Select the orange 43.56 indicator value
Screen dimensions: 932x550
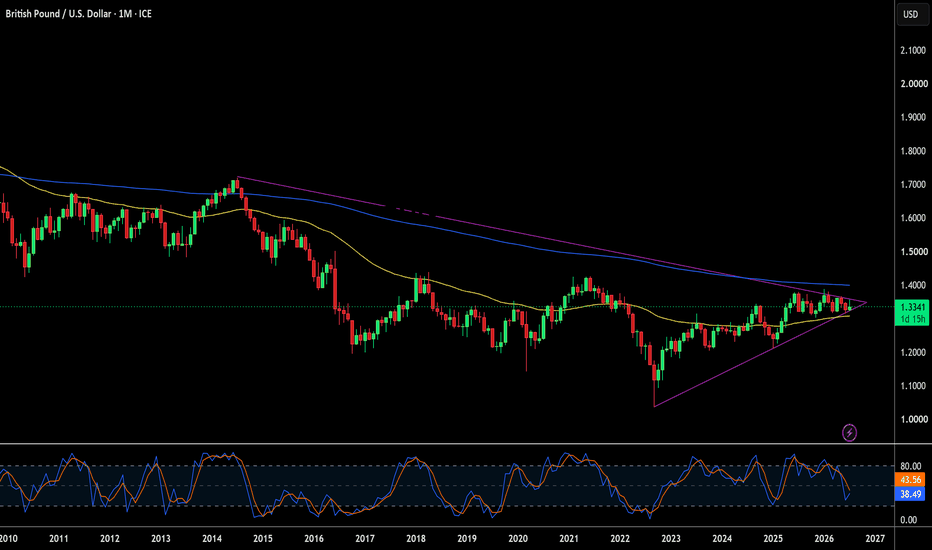pyautogui.click(x=911, y=480)
